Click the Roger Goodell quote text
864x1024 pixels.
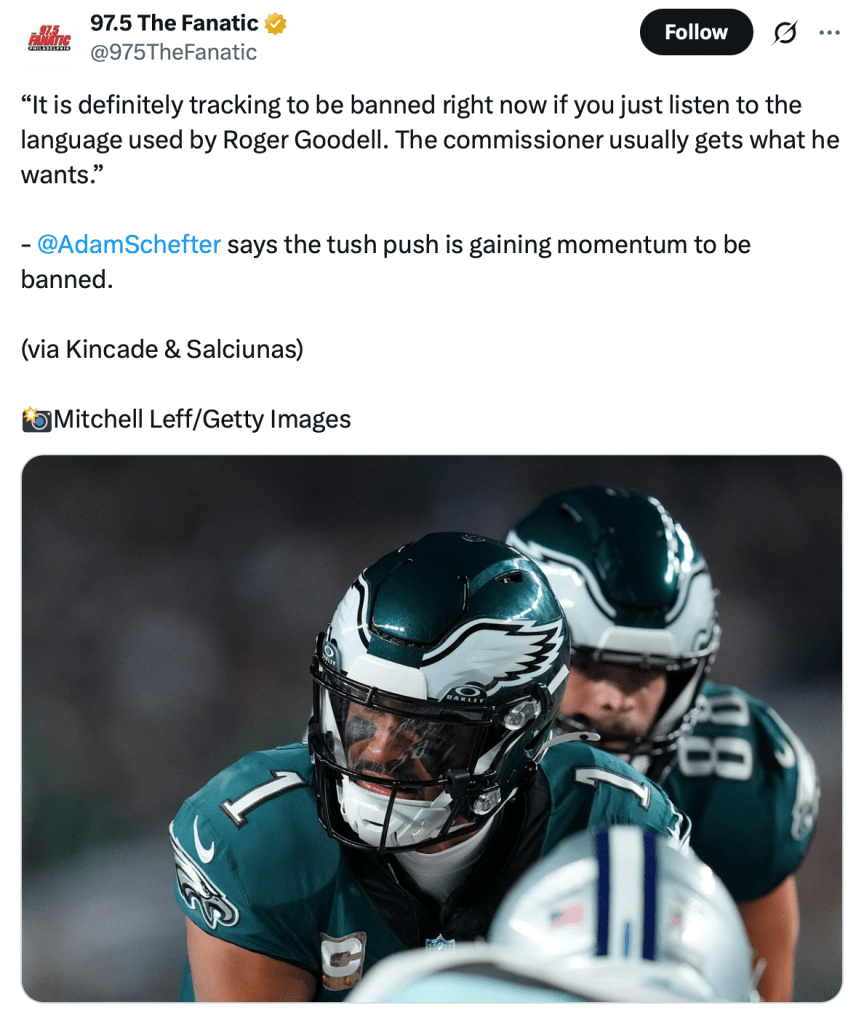pyautogui.click(x=430, y=140)
